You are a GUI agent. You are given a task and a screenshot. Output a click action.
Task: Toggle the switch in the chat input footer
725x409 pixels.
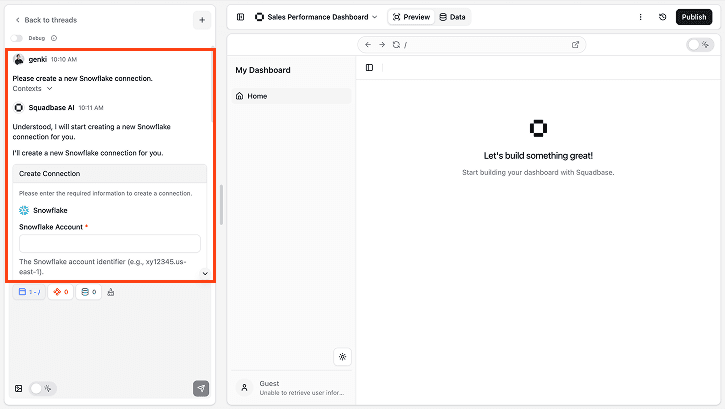[x=41, y=388]
